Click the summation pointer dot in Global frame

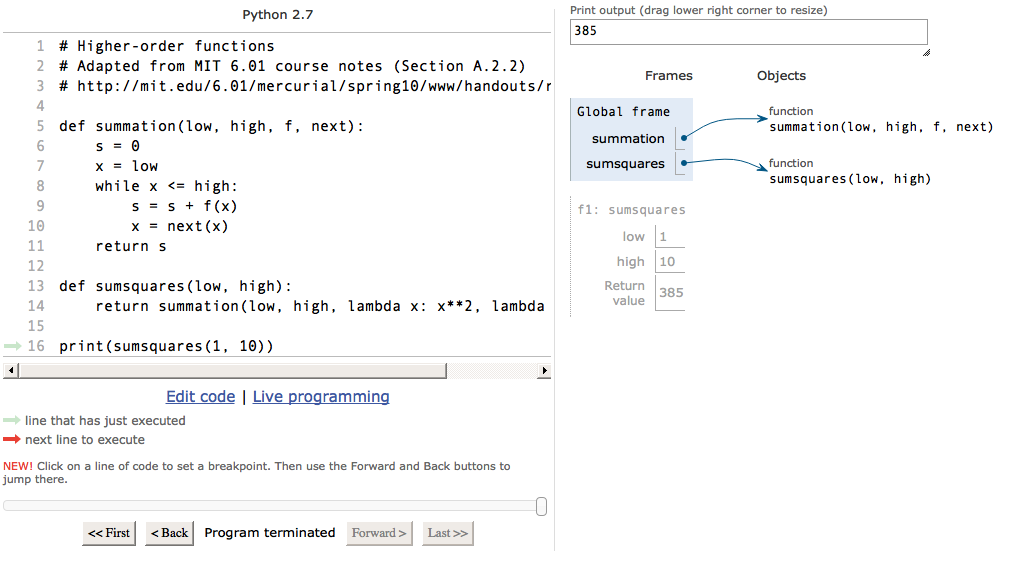pos(683,137)
